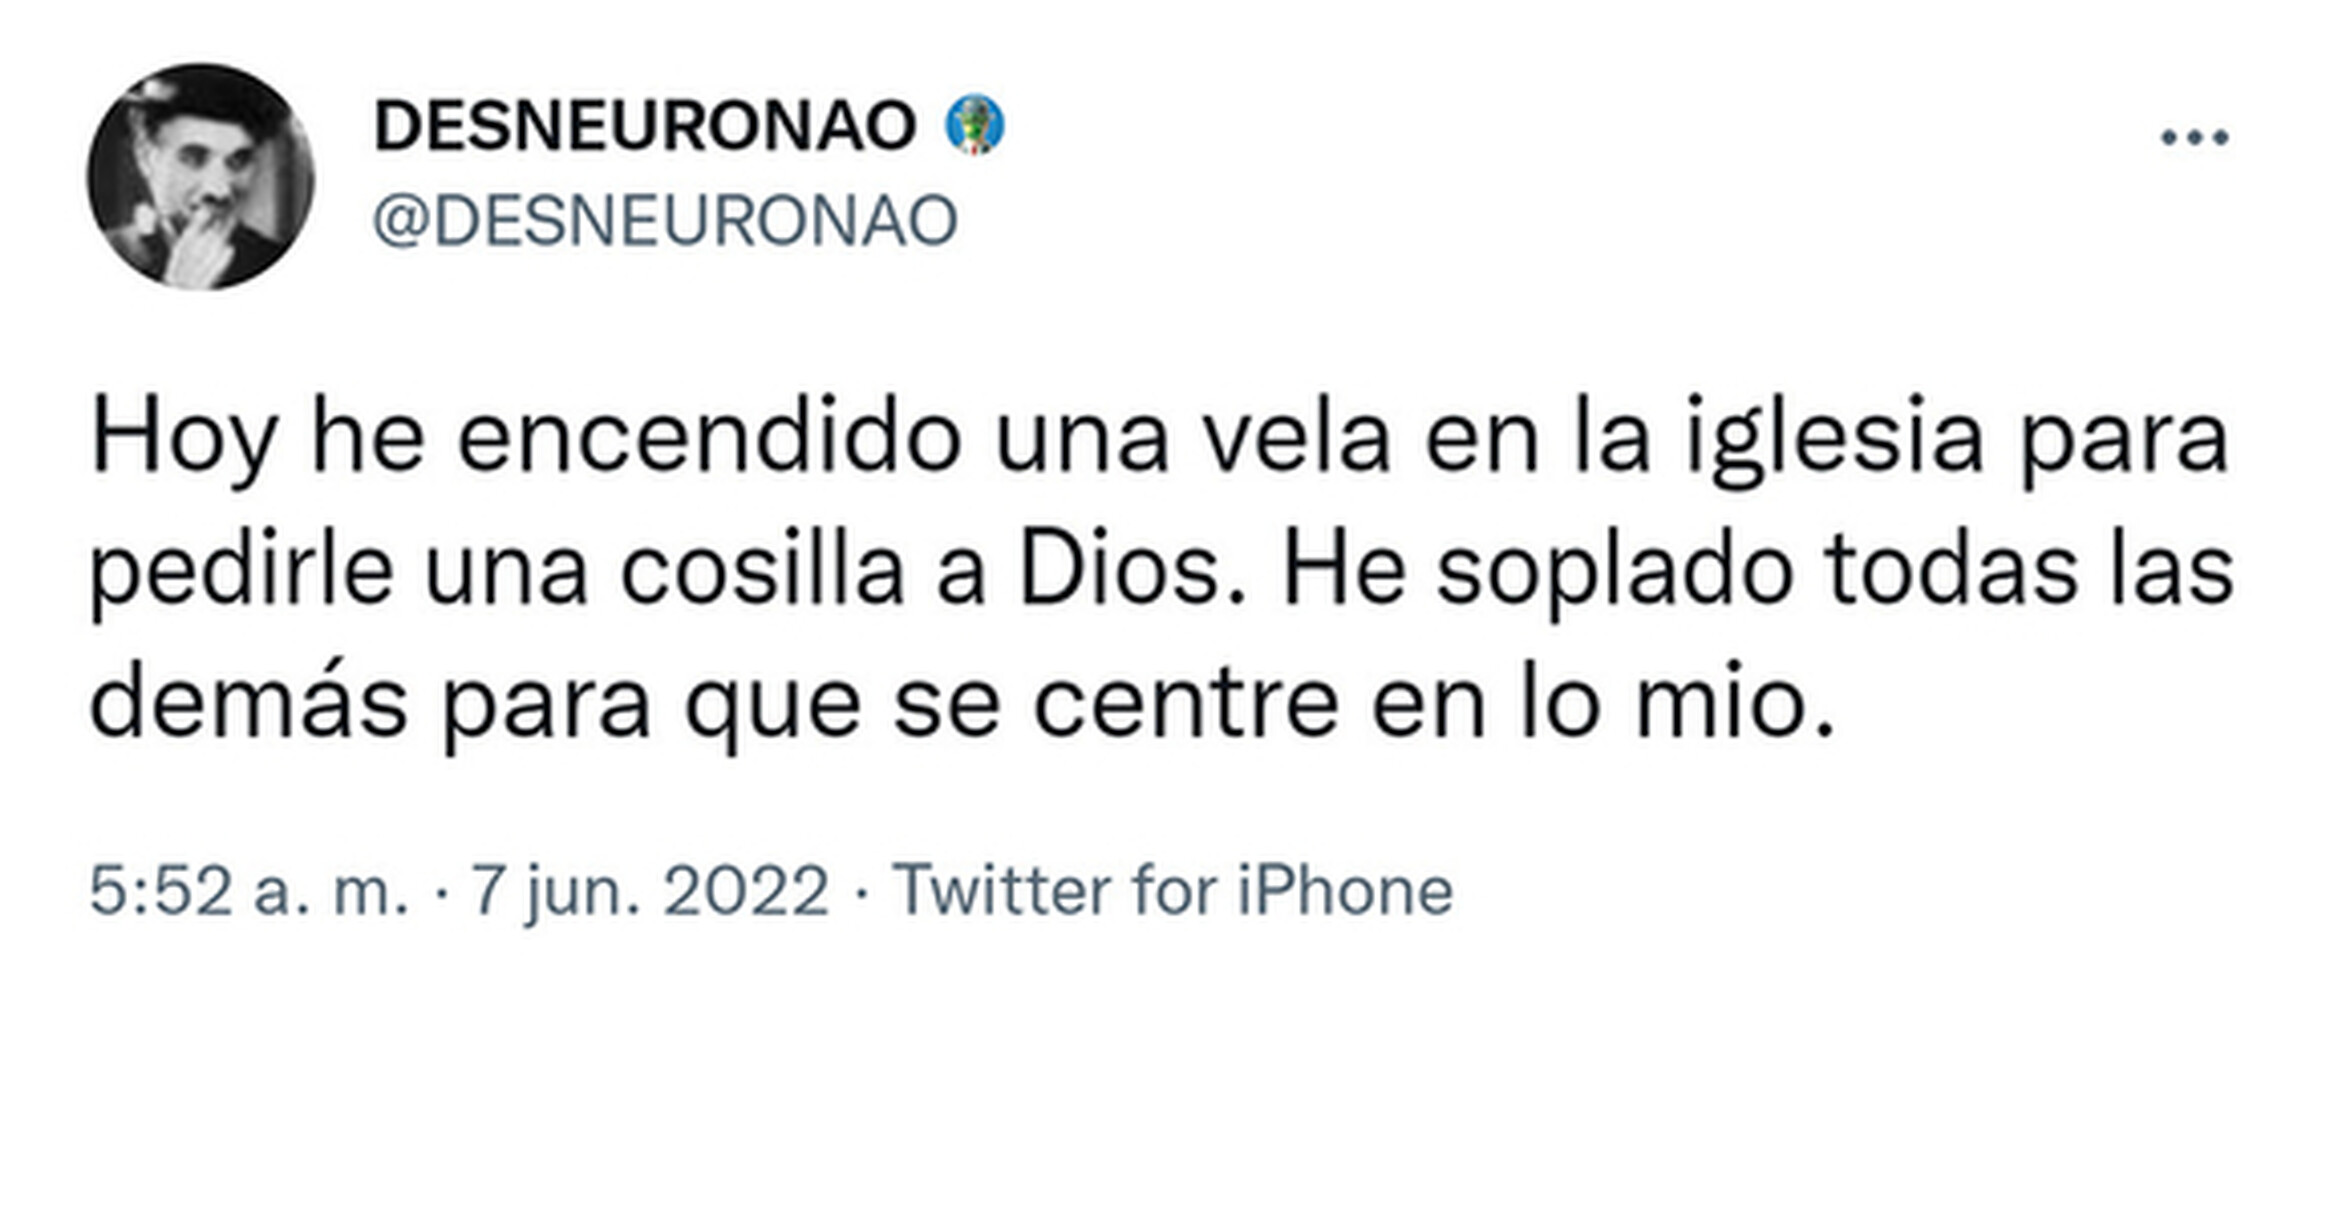Click the word "soplado" in the tweet
The height and width of the screenshot is (1230, 2350).
click(1615, 572)
